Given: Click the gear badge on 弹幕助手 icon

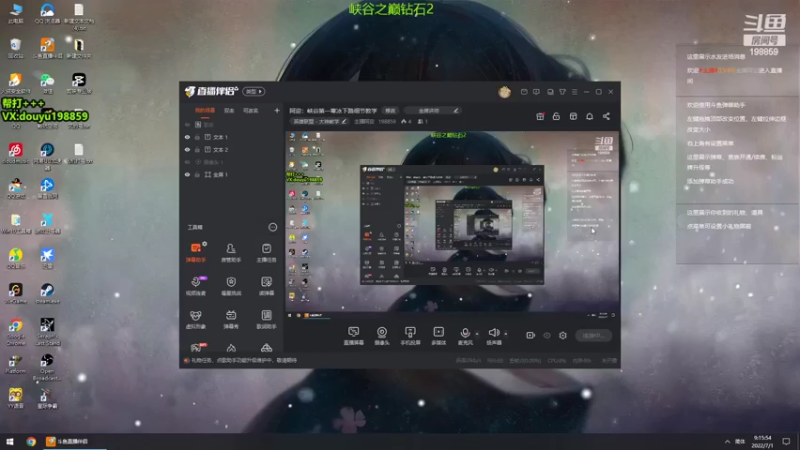Looking at the screenshot, I should pyautogui.click(x=205, y=244).
